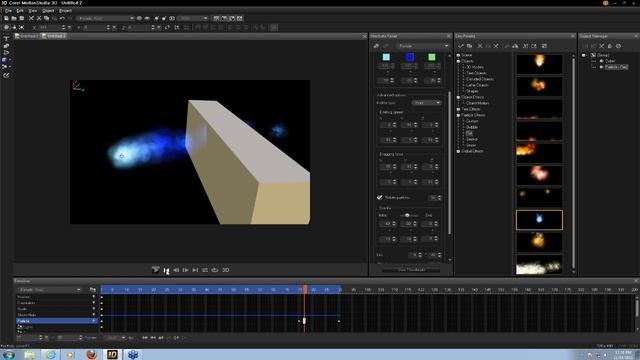Toggle visibility of Cube in Object Manager
This screenshot has width=640, height=360.
point(601,61)
